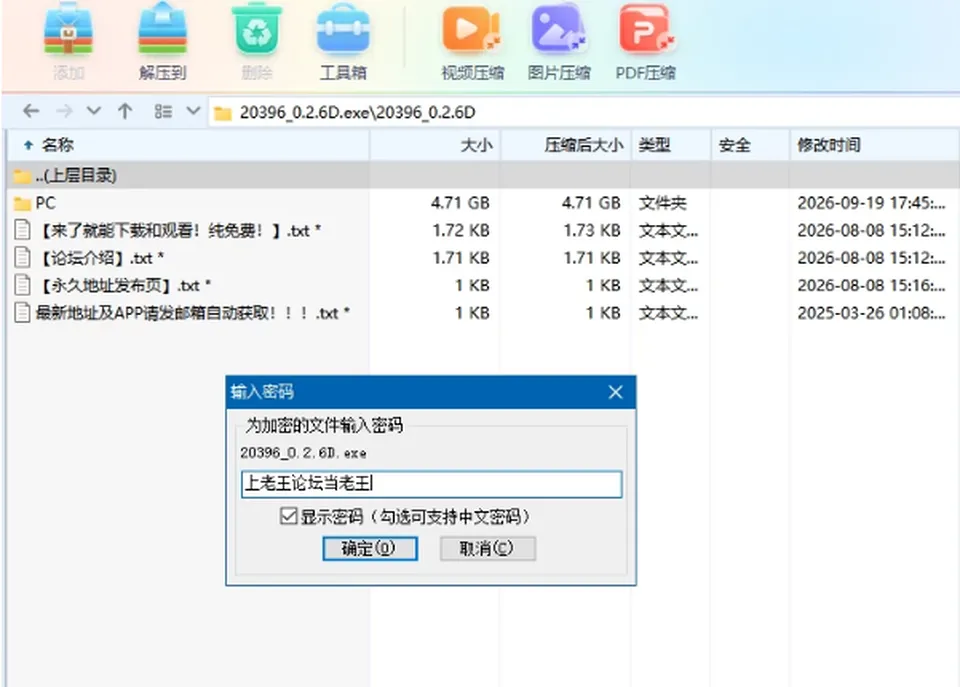Click the 【论坛介绍】.txt document icon
960x687 pixels.
22,257
